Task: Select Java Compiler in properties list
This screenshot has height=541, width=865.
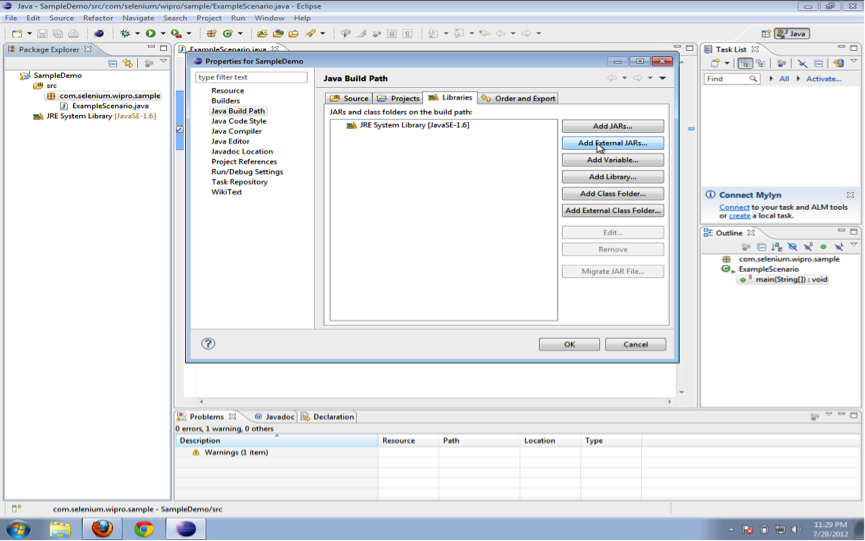Action: (236, 131)
